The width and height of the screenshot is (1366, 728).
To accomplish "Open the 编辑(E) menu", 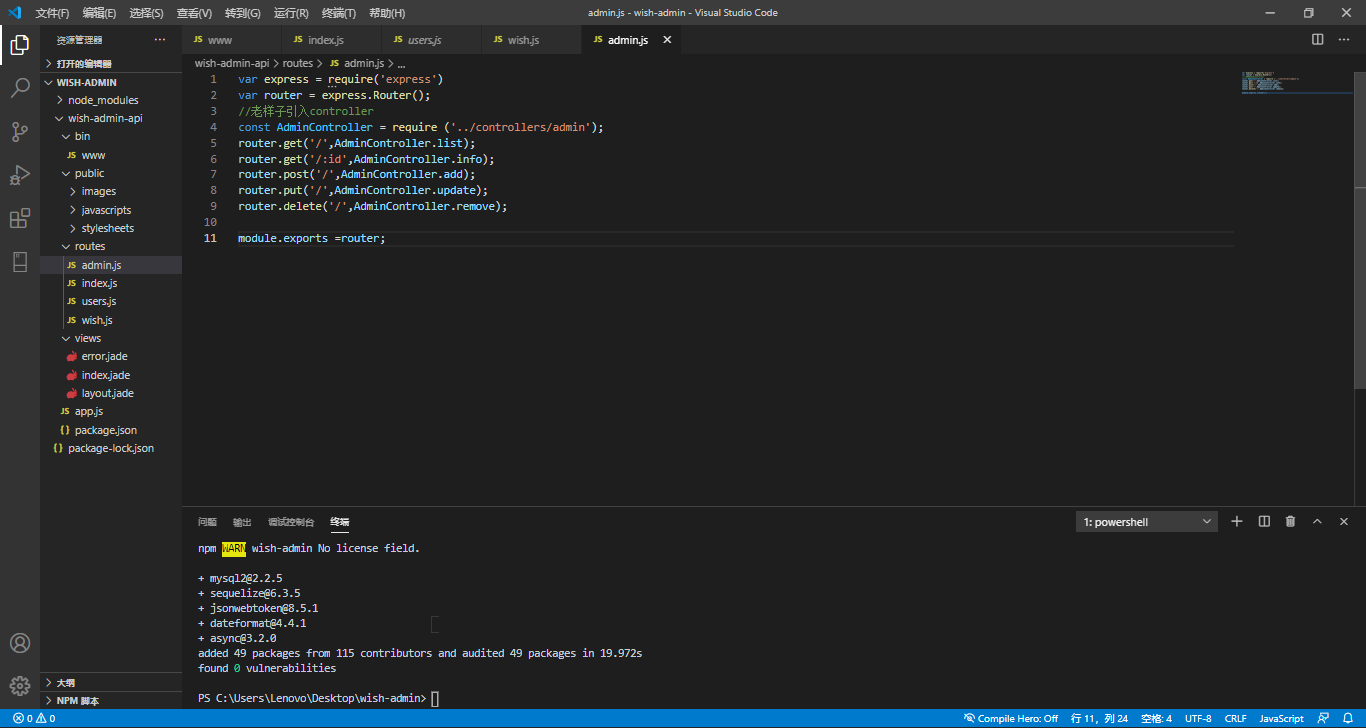I will point(99,13).
